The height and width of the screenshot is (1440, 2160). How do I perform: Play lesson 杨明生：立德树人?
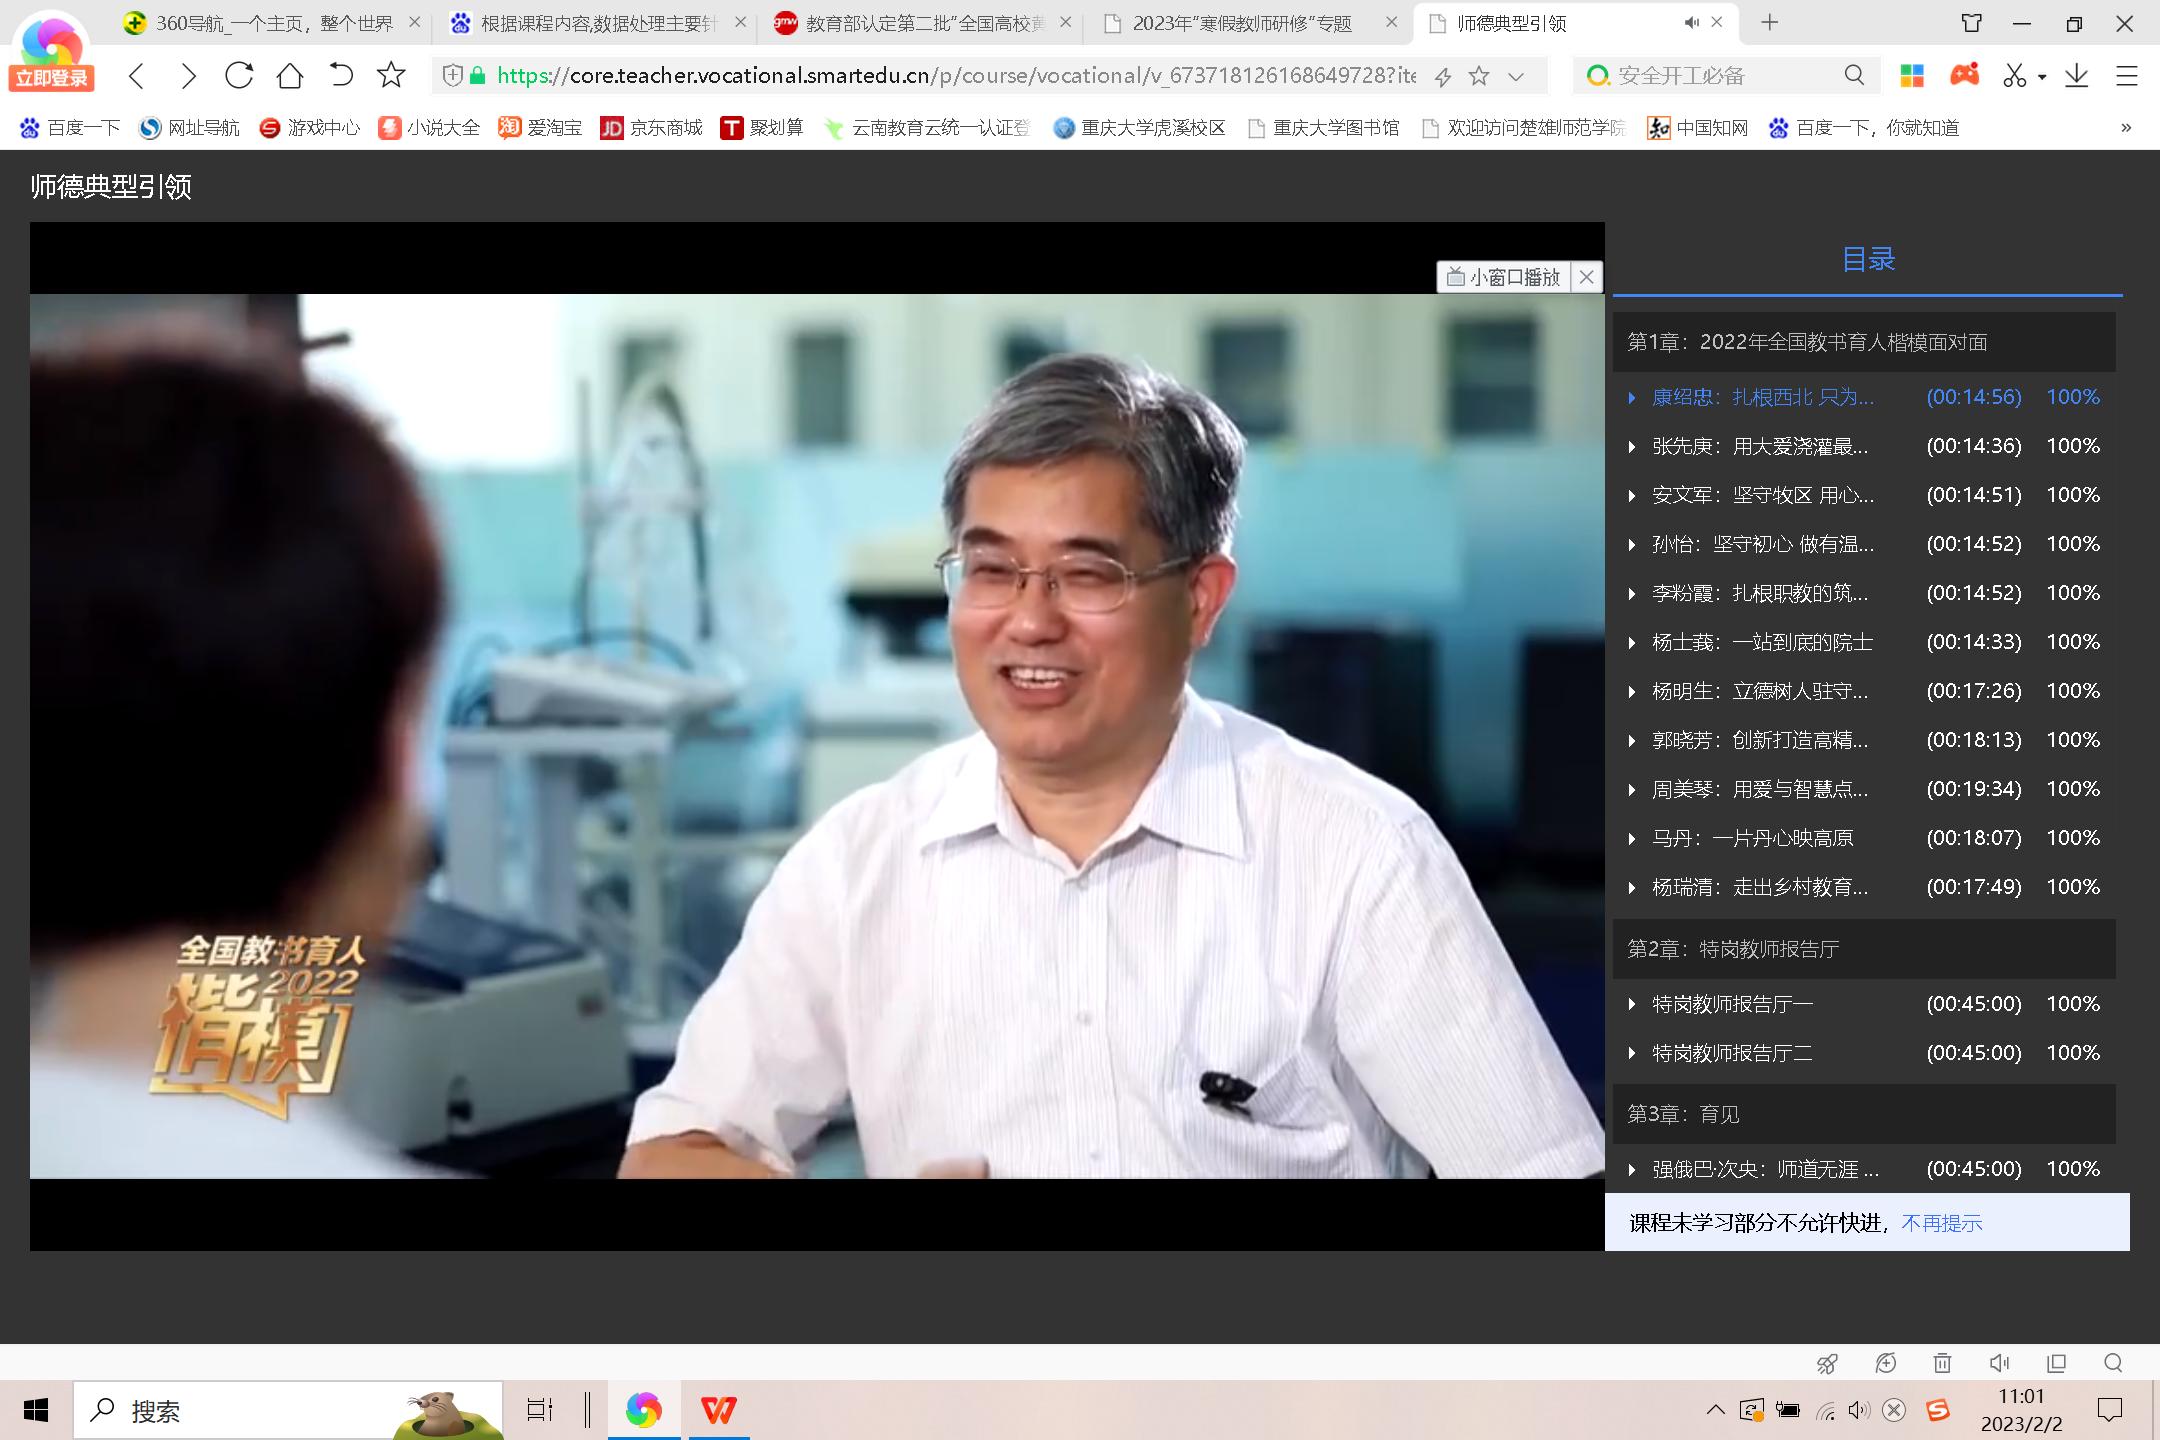(1864, 691)
